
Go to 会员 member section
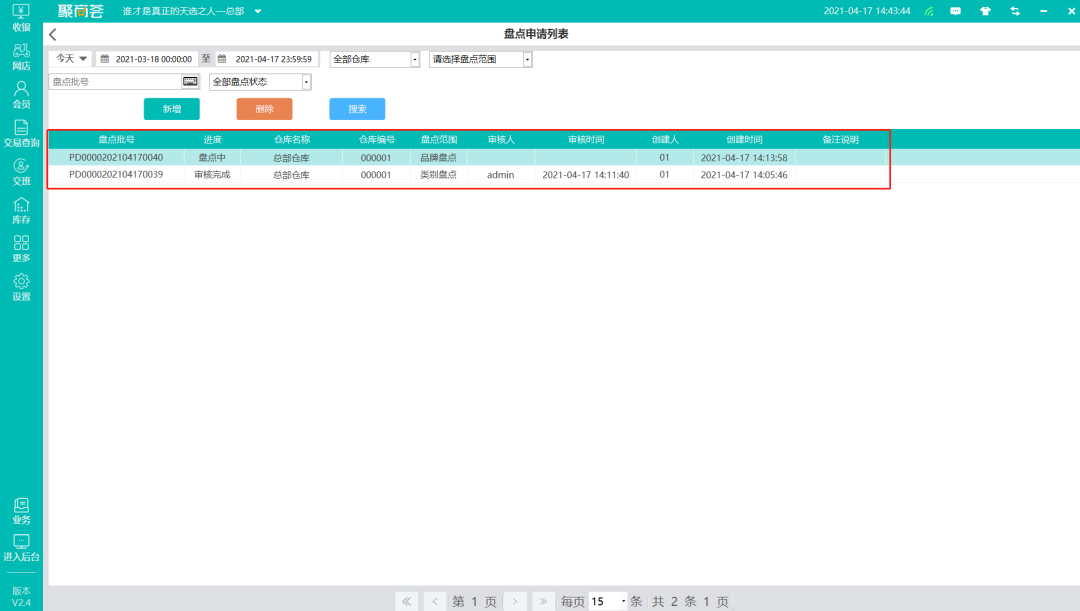point(21,94)
